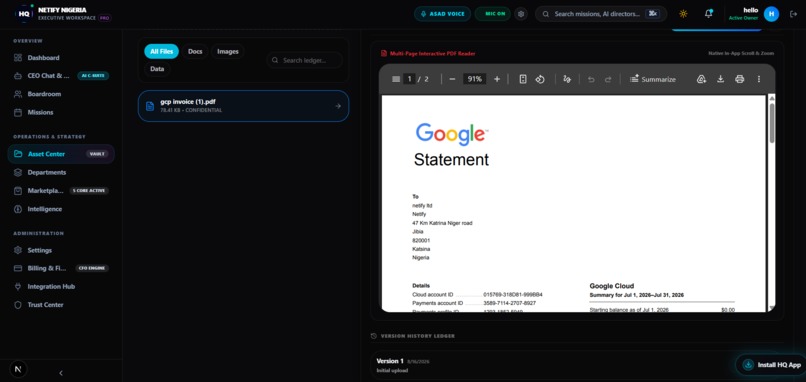Click the notifications bell
This screenshot has height=382, width=806.
(708, 14)
